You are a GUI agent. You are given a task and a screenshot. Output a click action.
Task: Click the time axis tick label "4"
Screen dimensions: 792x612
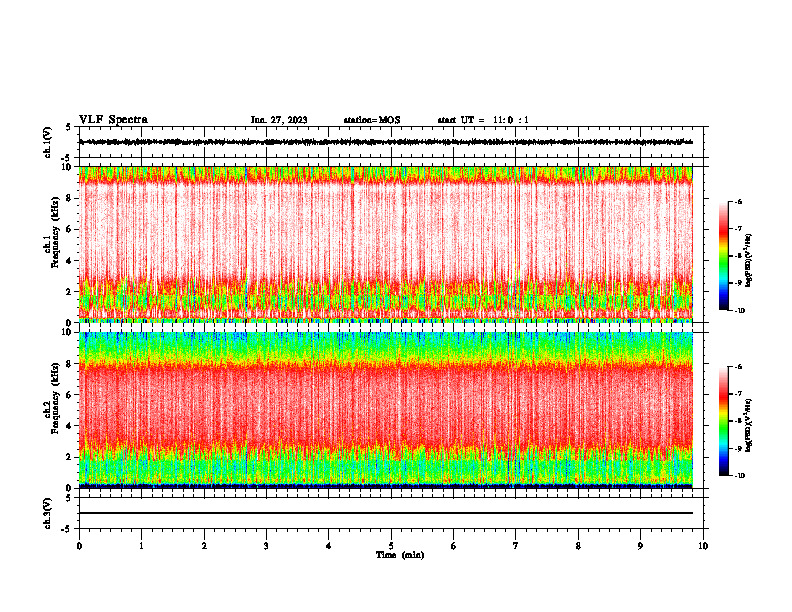[329, 546]
